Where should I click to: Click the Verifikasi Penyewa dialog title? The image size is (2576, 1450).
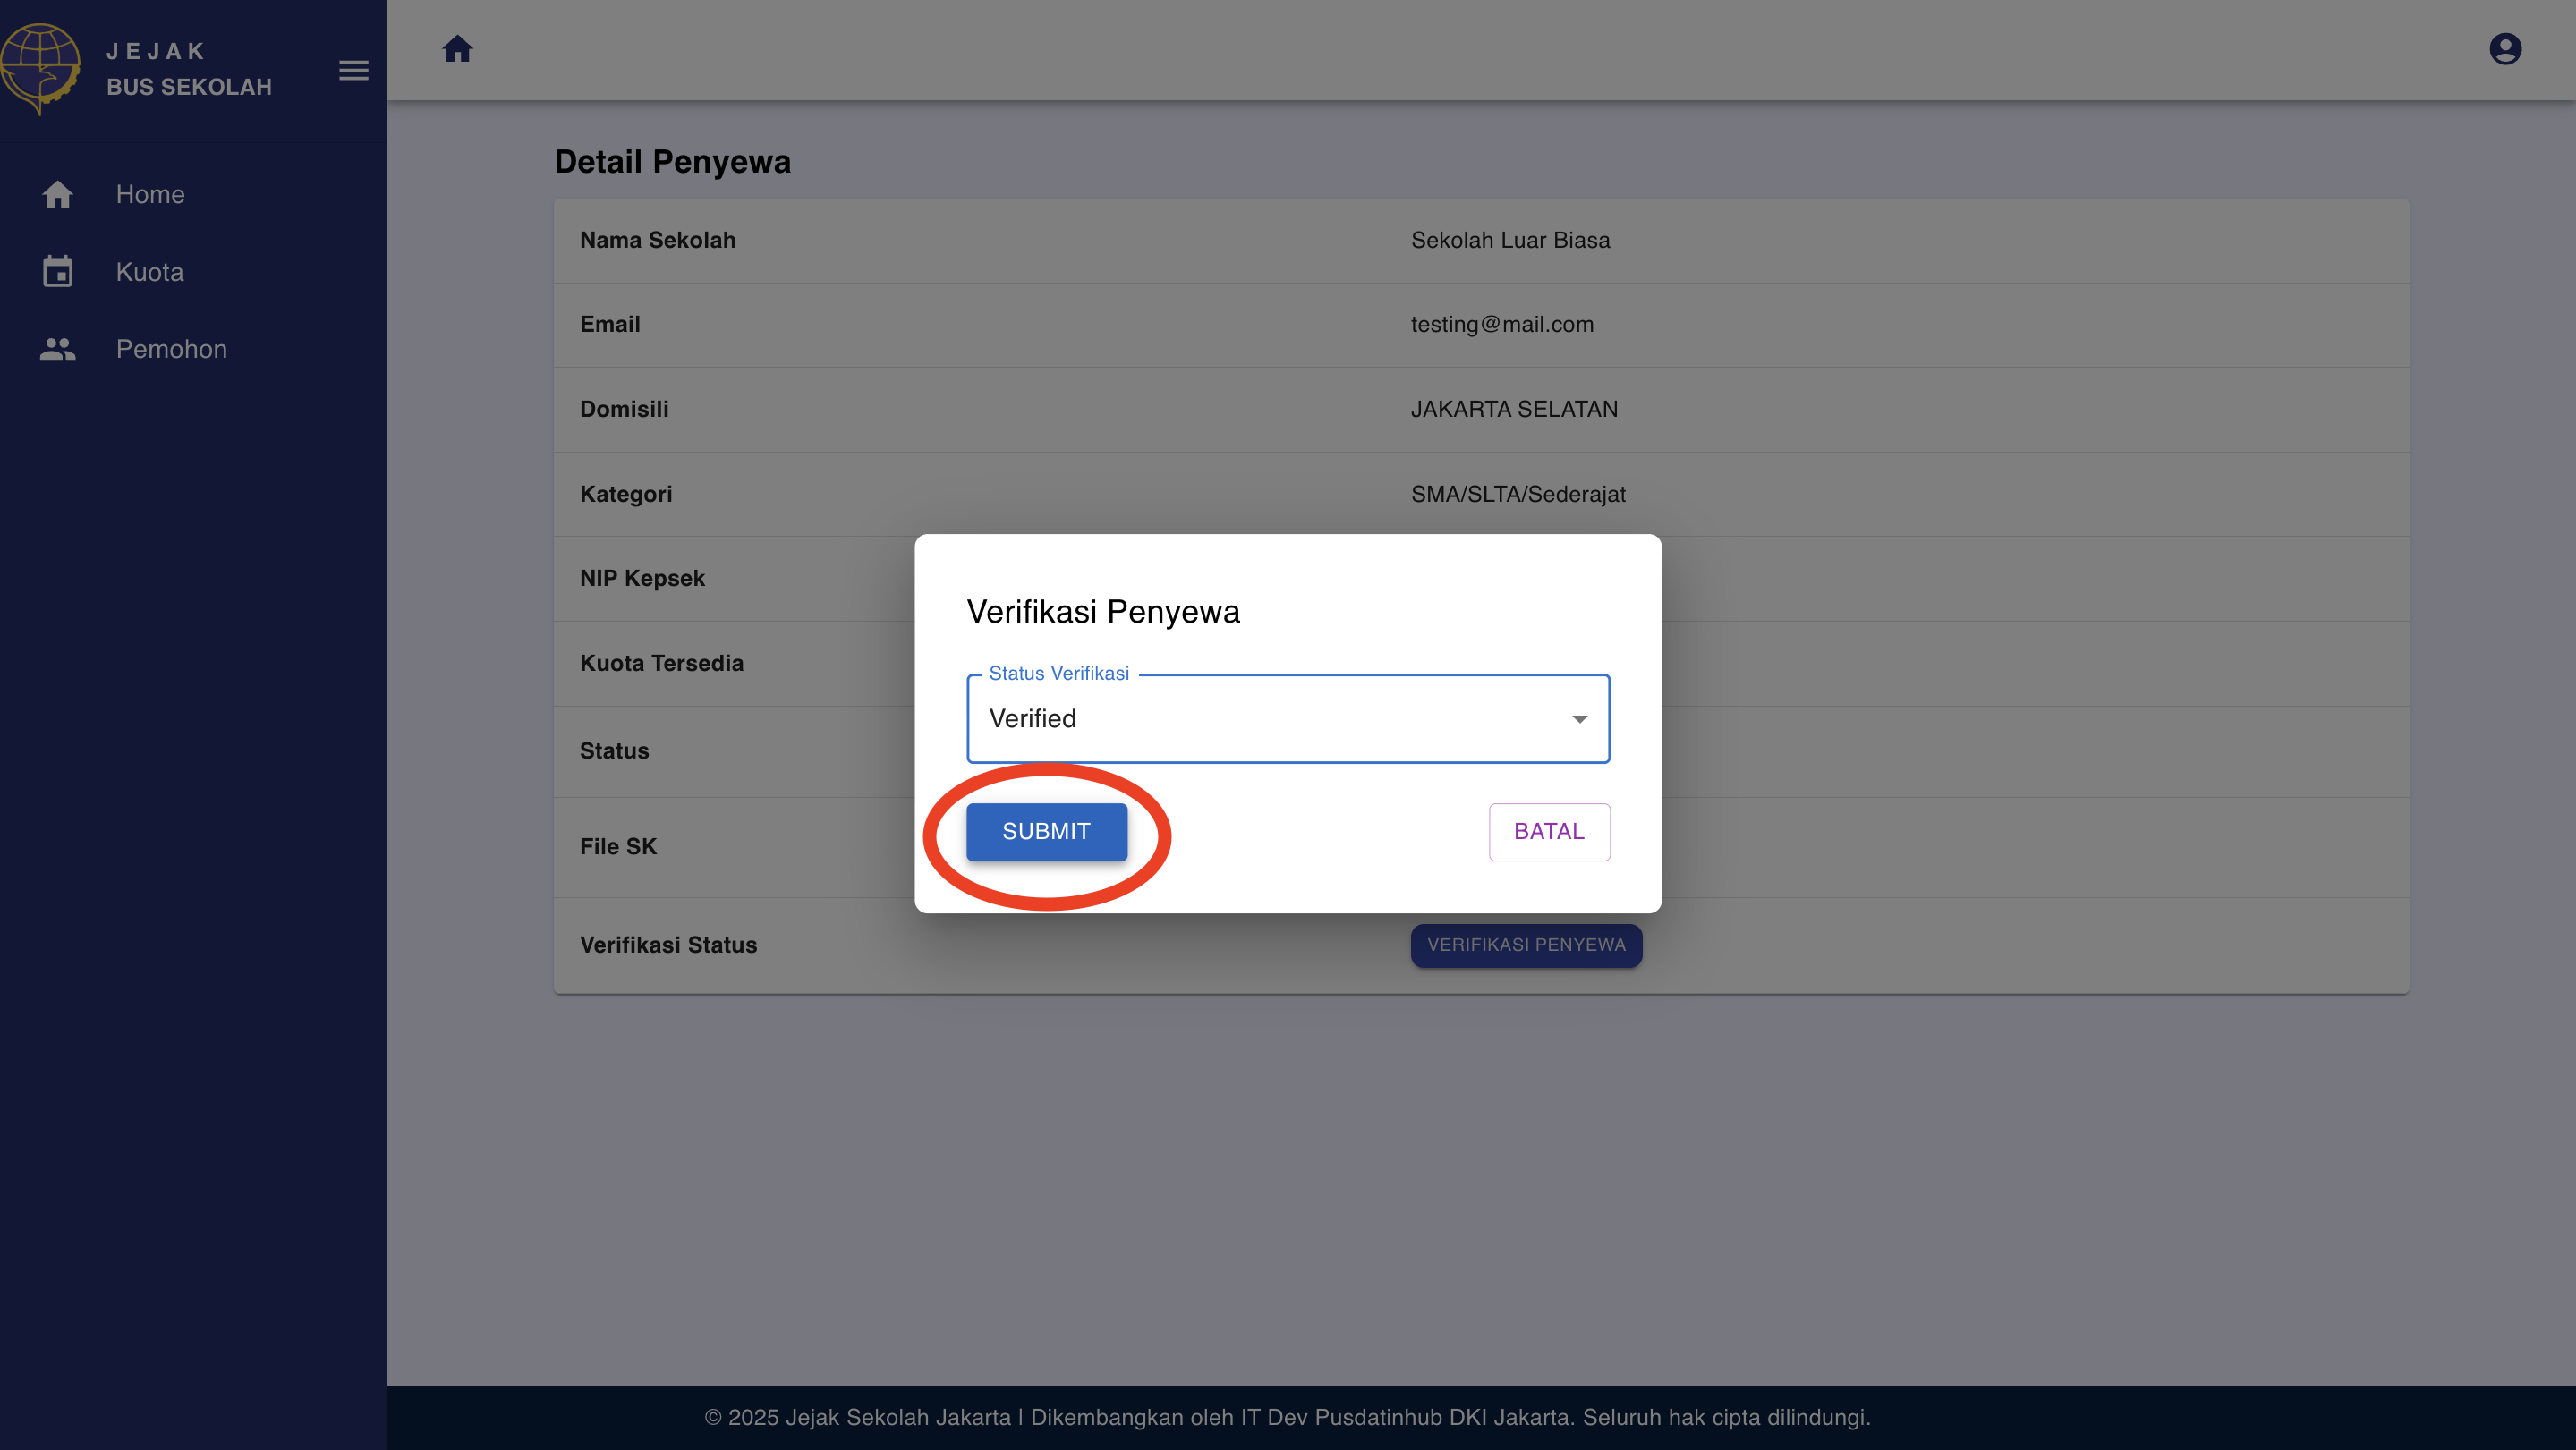1103,611
